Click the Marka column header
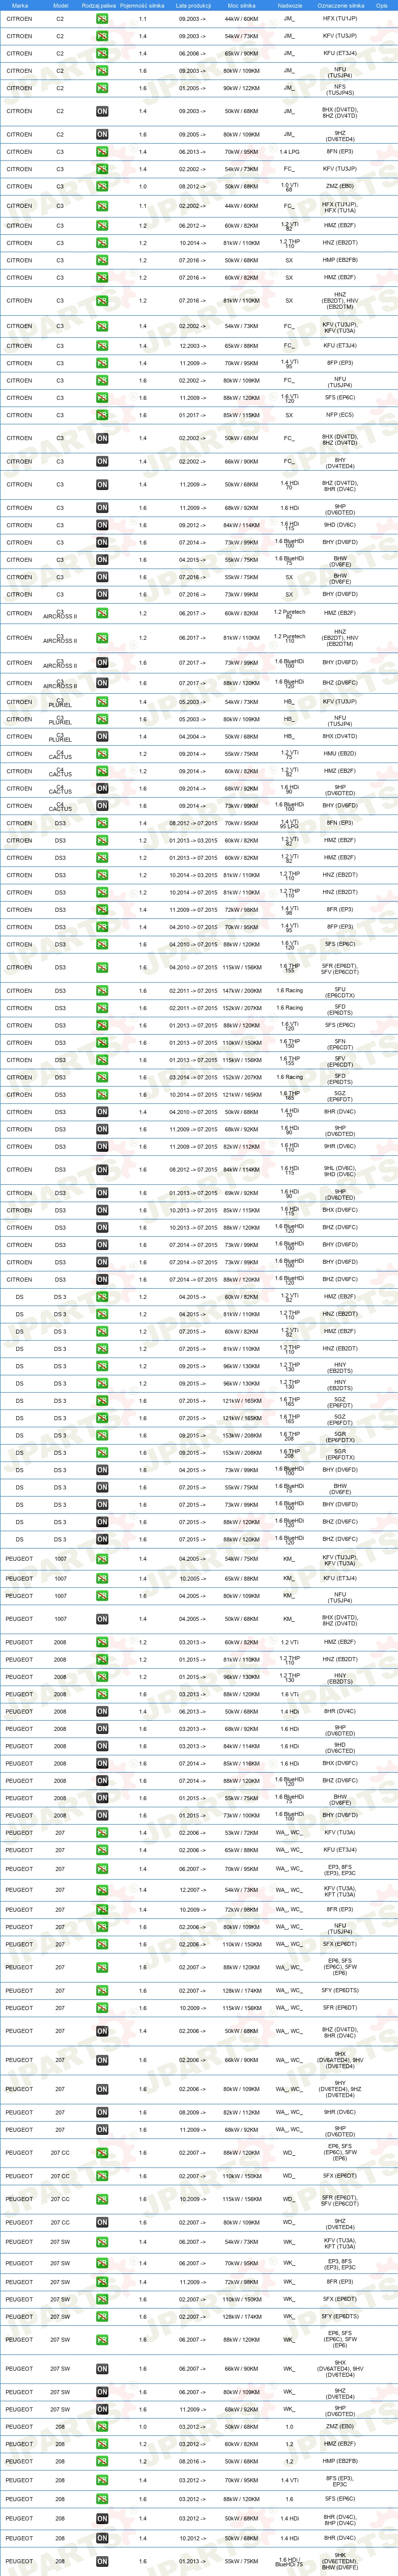The height and width of the screenshot is (2576, 398). click(x=21, y=5)
